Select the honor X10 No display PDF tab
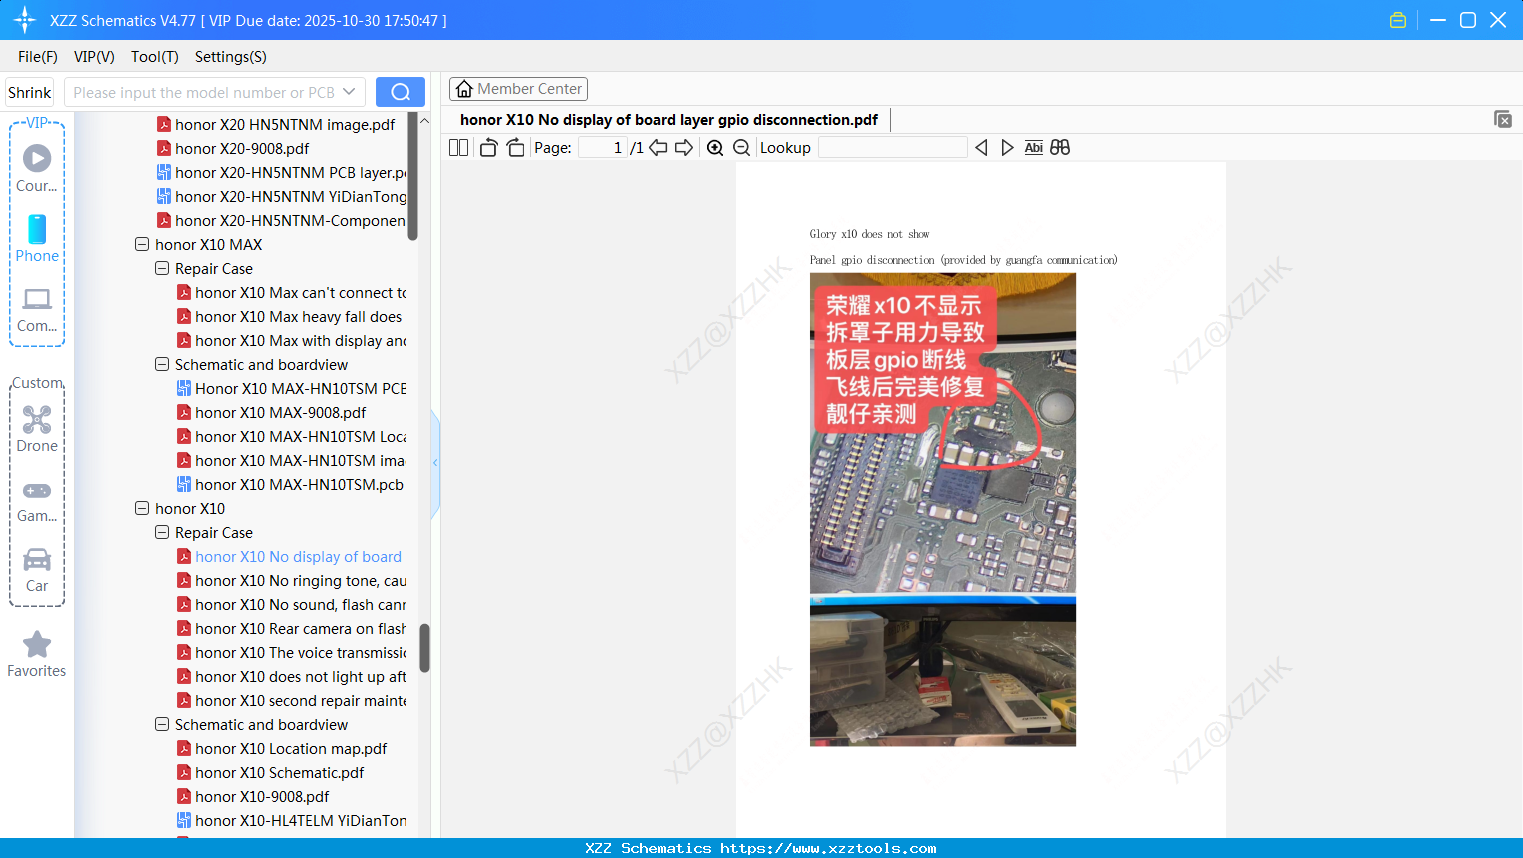 pyautogui.click(x=669, y=120)
